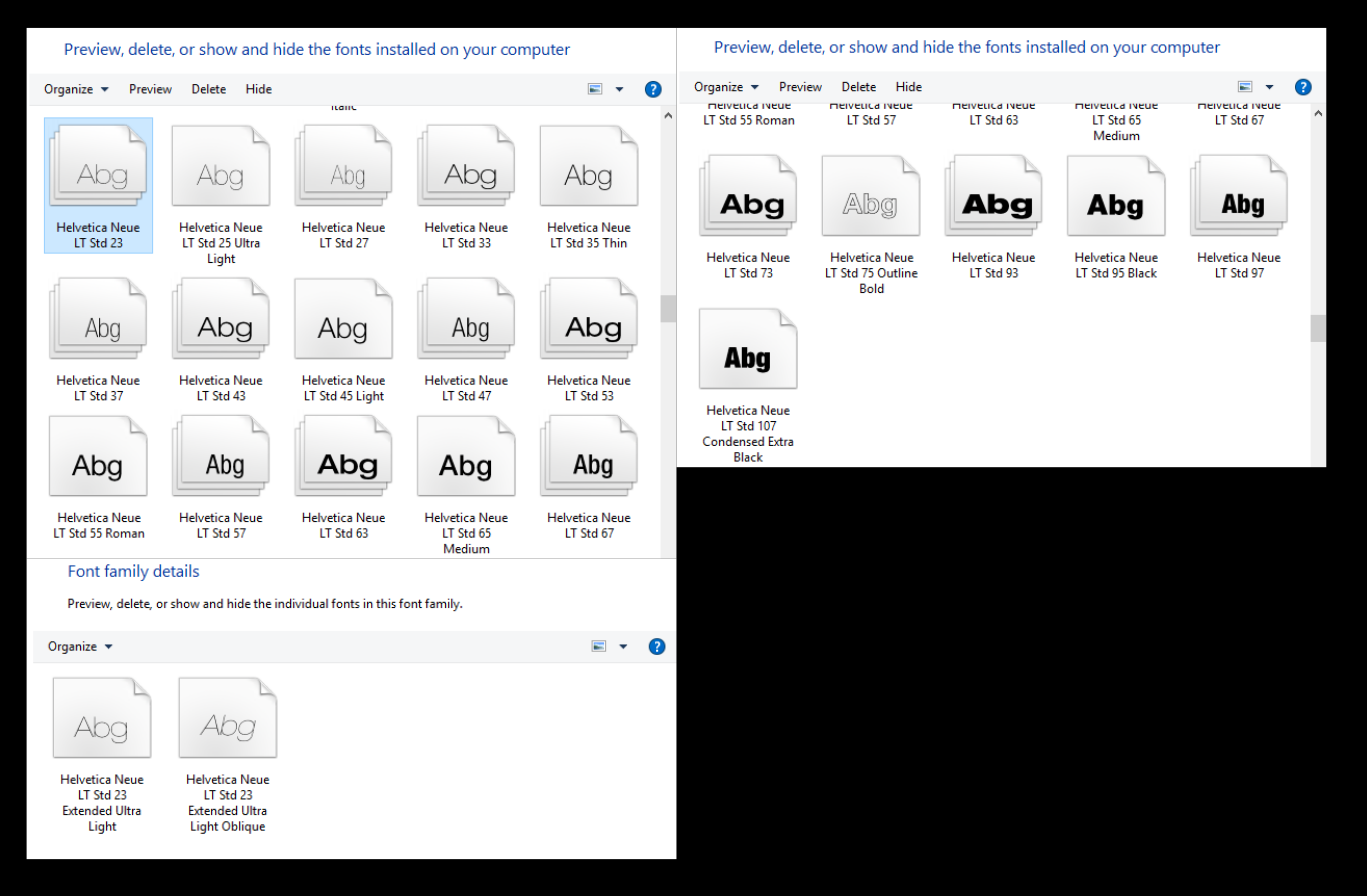Screen dimensions: 1367x896
Task: Select the 65 Medium font icon in left window
Action: [466, 456]
